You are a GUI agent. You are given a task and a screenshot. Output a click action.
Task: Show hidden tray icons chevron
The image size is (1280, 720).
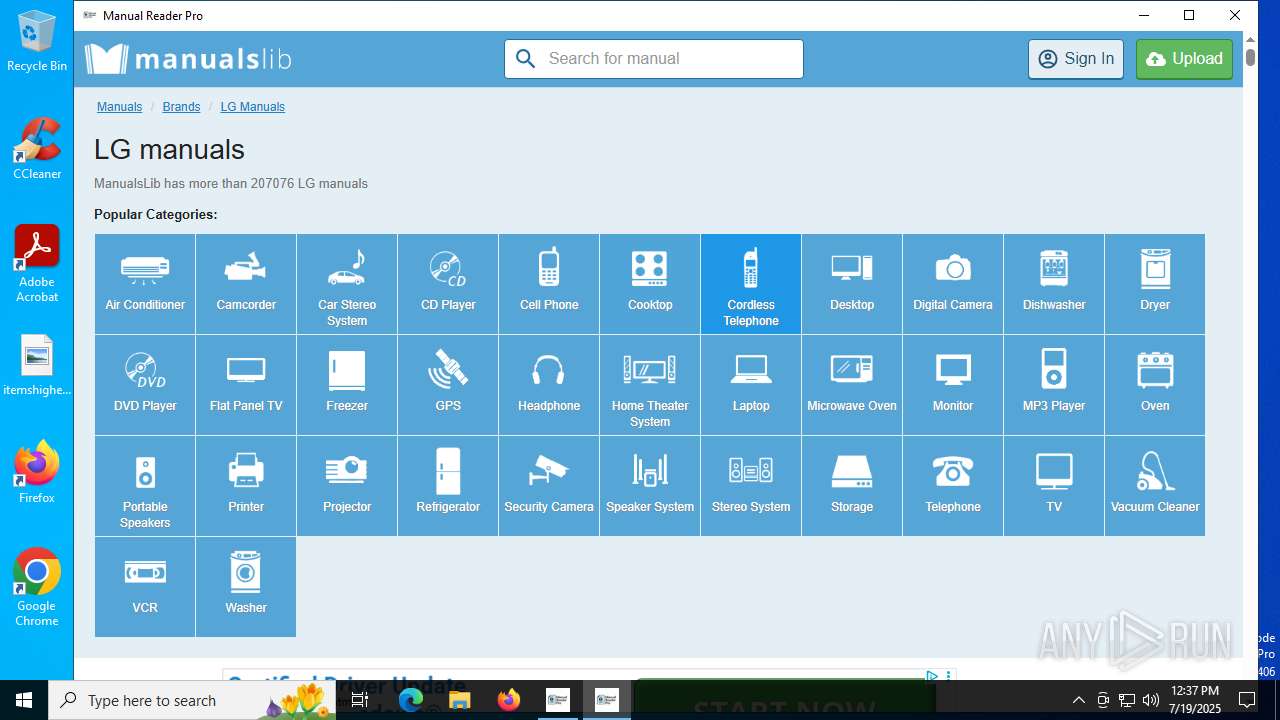click(x=1078, y=700)
